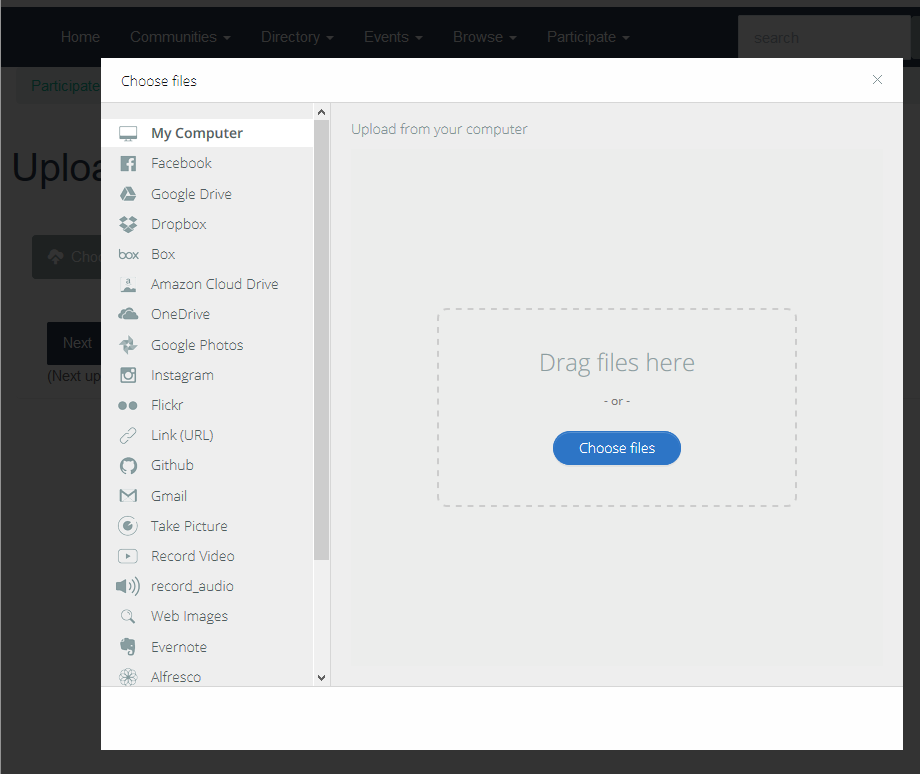The image size is (920, 774).
Task: Click the Drag files here drop zone
Action: [617, 407]
